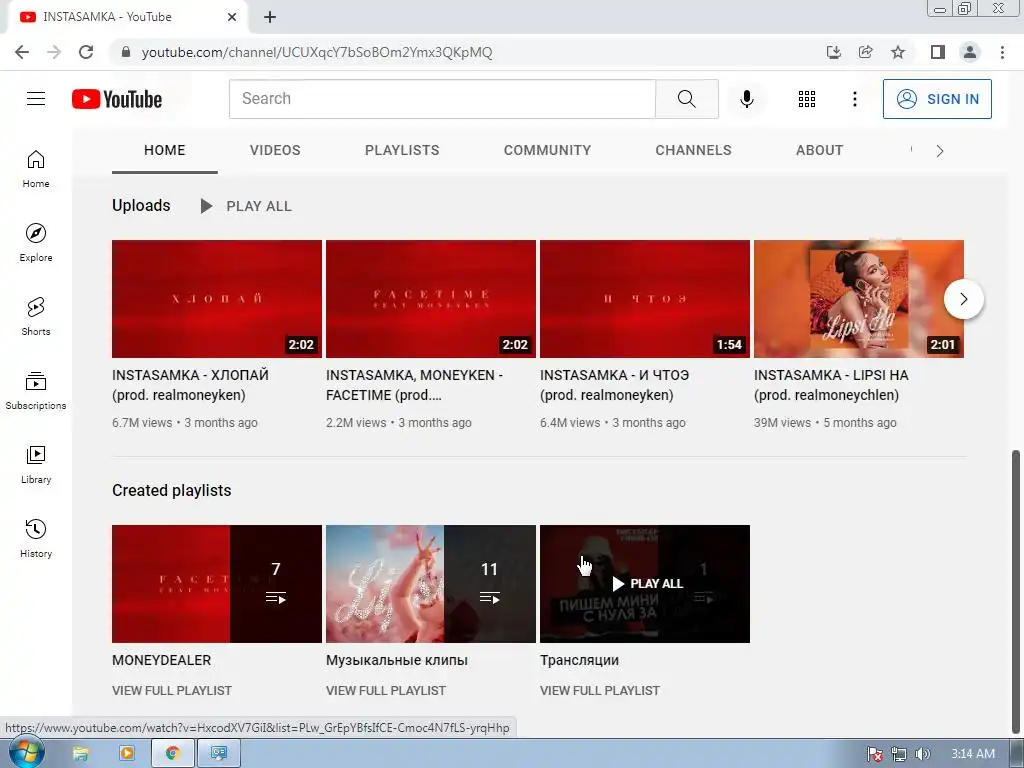Image resolution: width=1024 pixels, height=768 pixels.
Task: Open the YouTube apps grid icon
Action: [807, 99]
